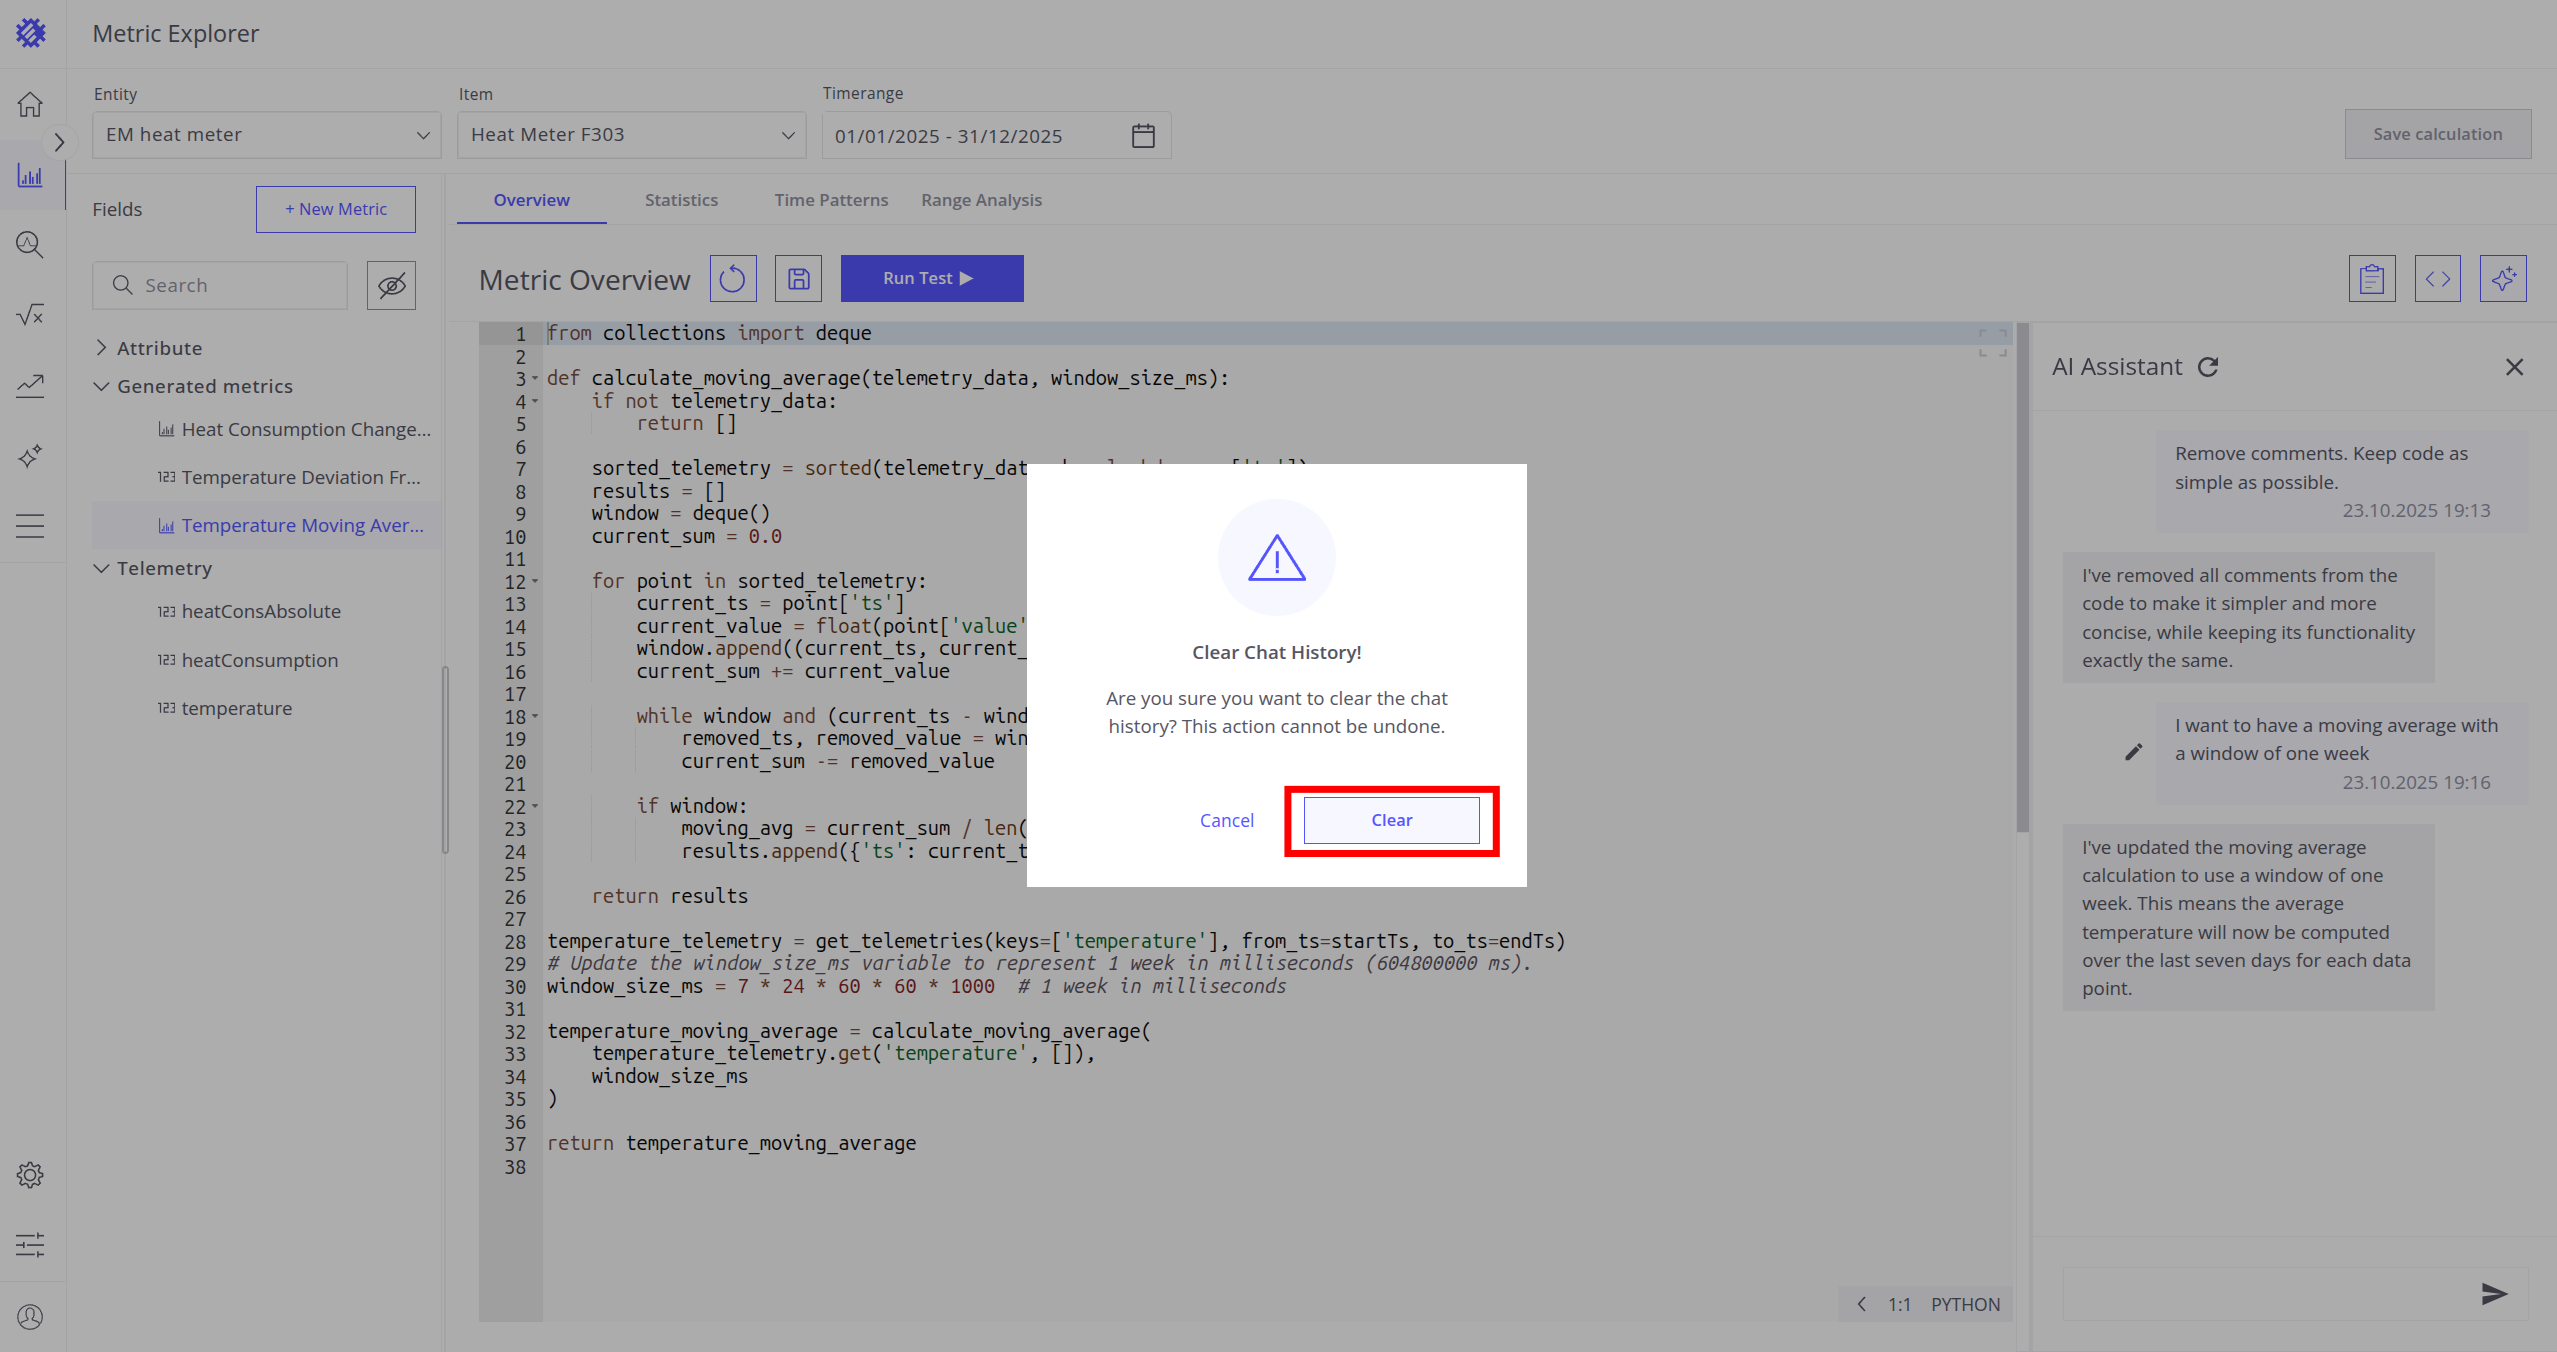Cancel the clear chat history dialog
The height and width of the screenshot is (1352, 2557).
tap(1226, 820)
